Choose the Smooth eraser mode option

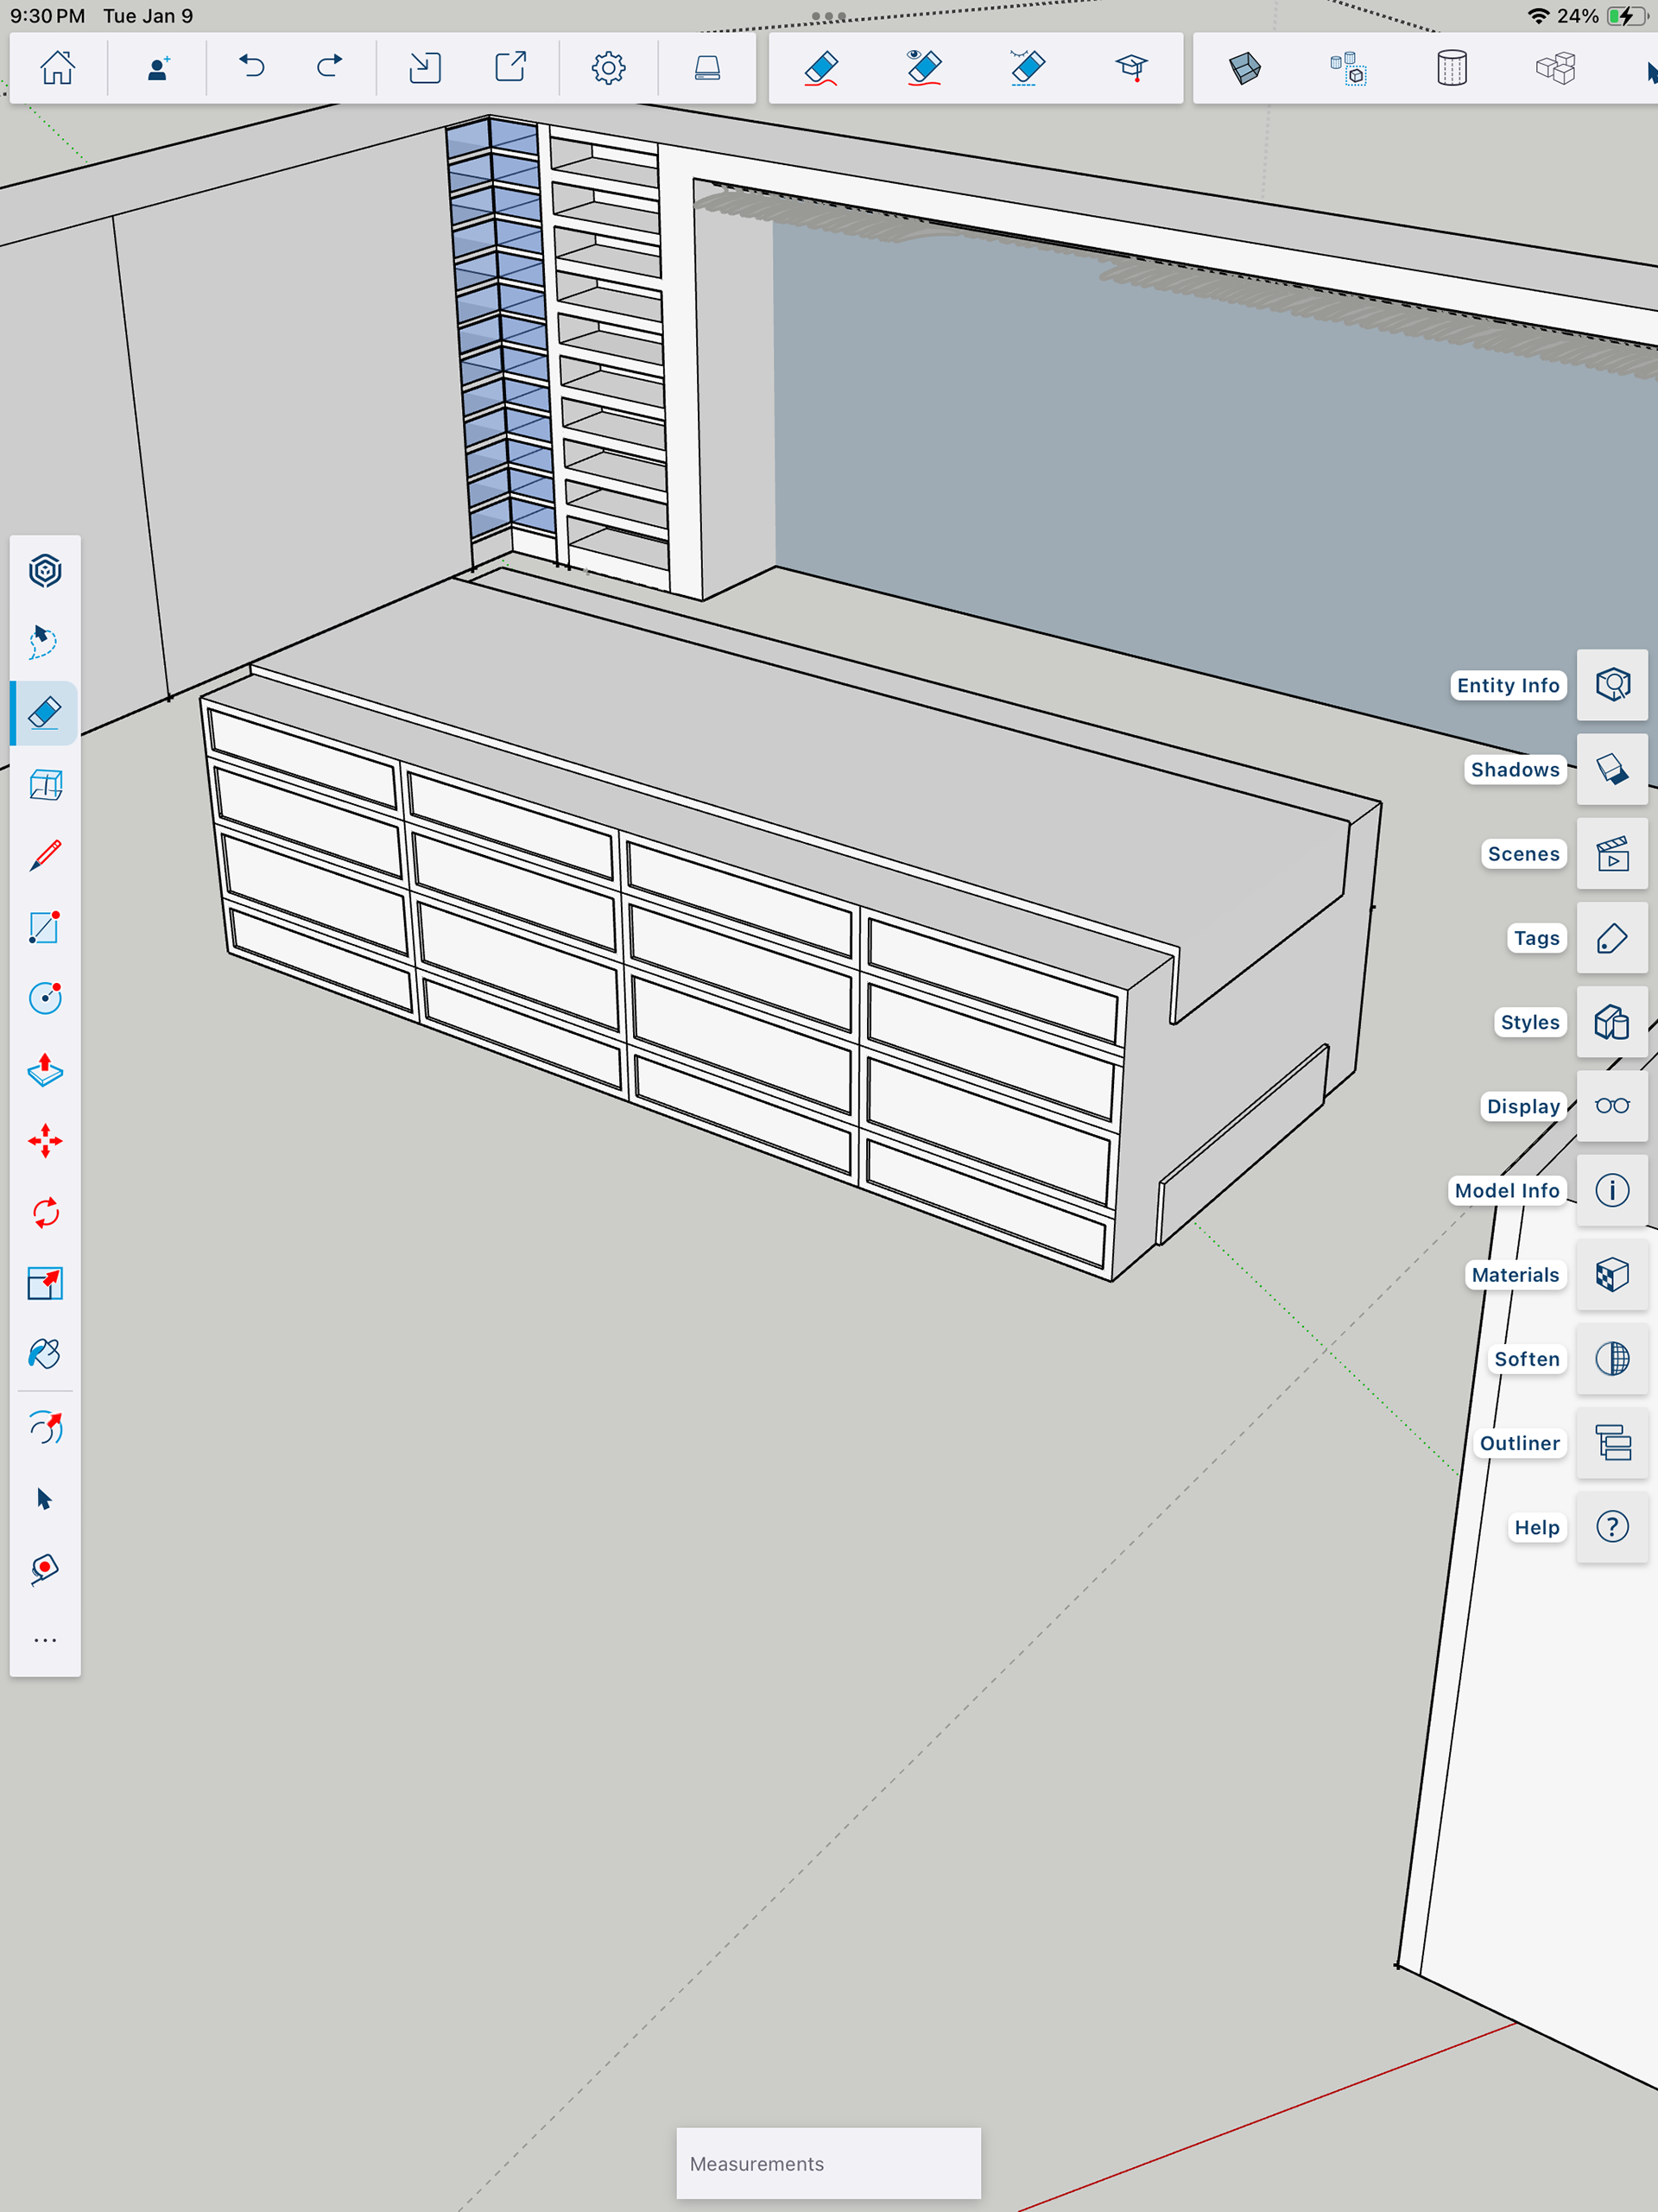[1027, 68]
